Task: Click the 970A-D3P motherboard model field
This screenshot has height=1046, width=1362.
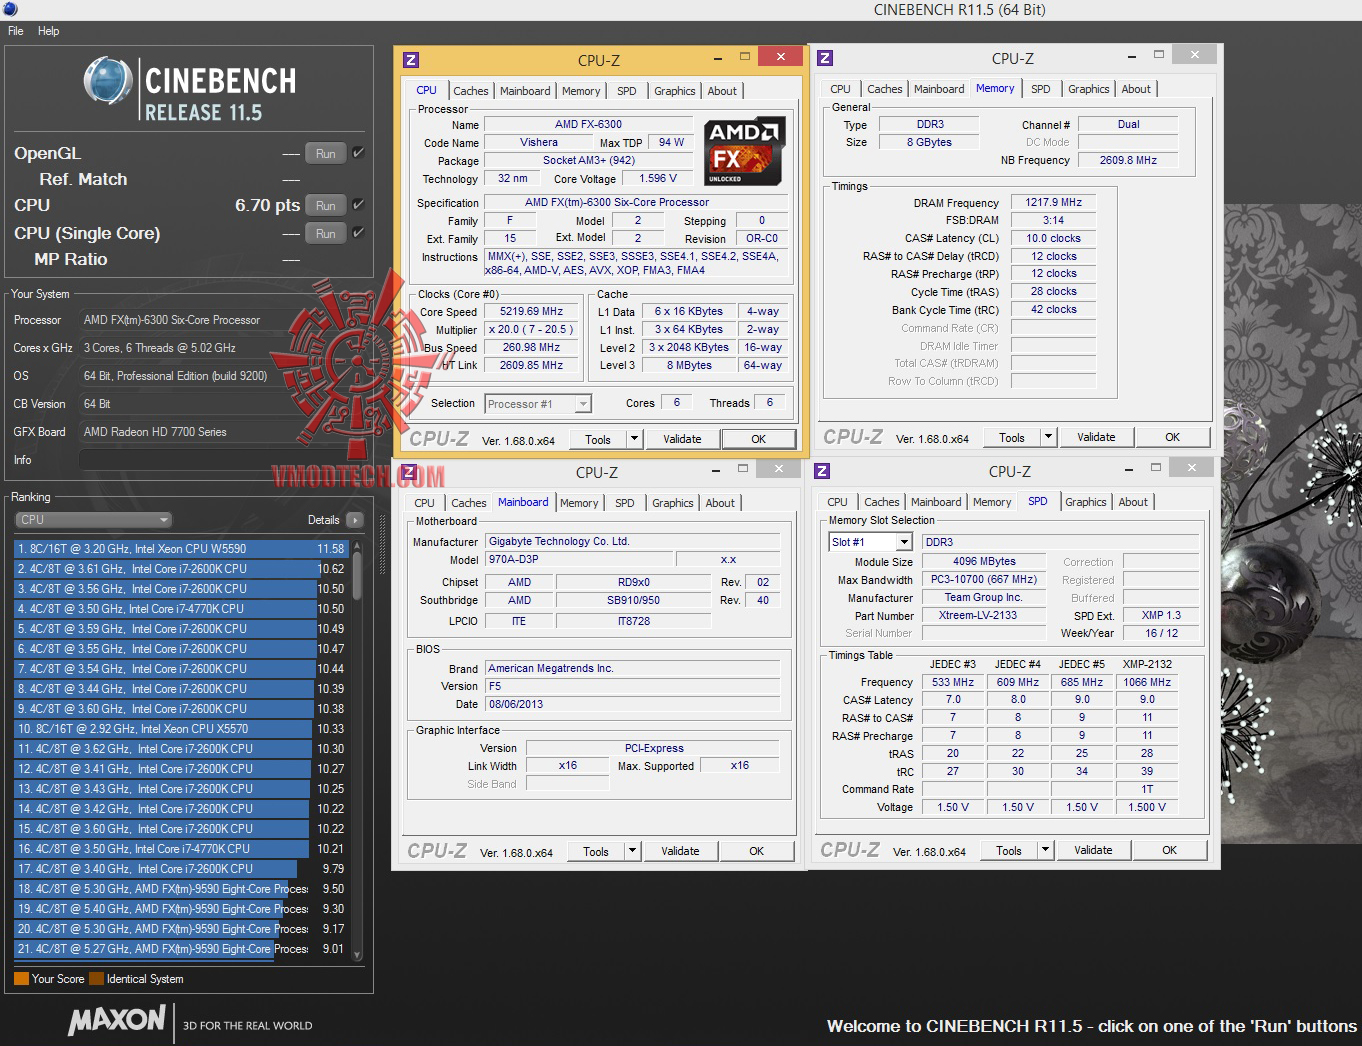Action: click(578, 560)
